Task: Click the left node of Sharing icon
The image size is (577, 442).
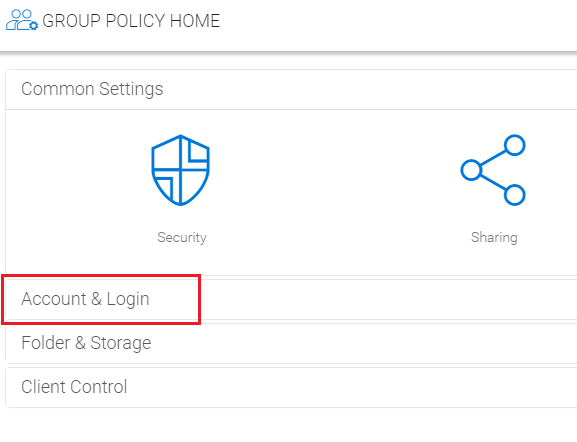Action: (471, 170)
